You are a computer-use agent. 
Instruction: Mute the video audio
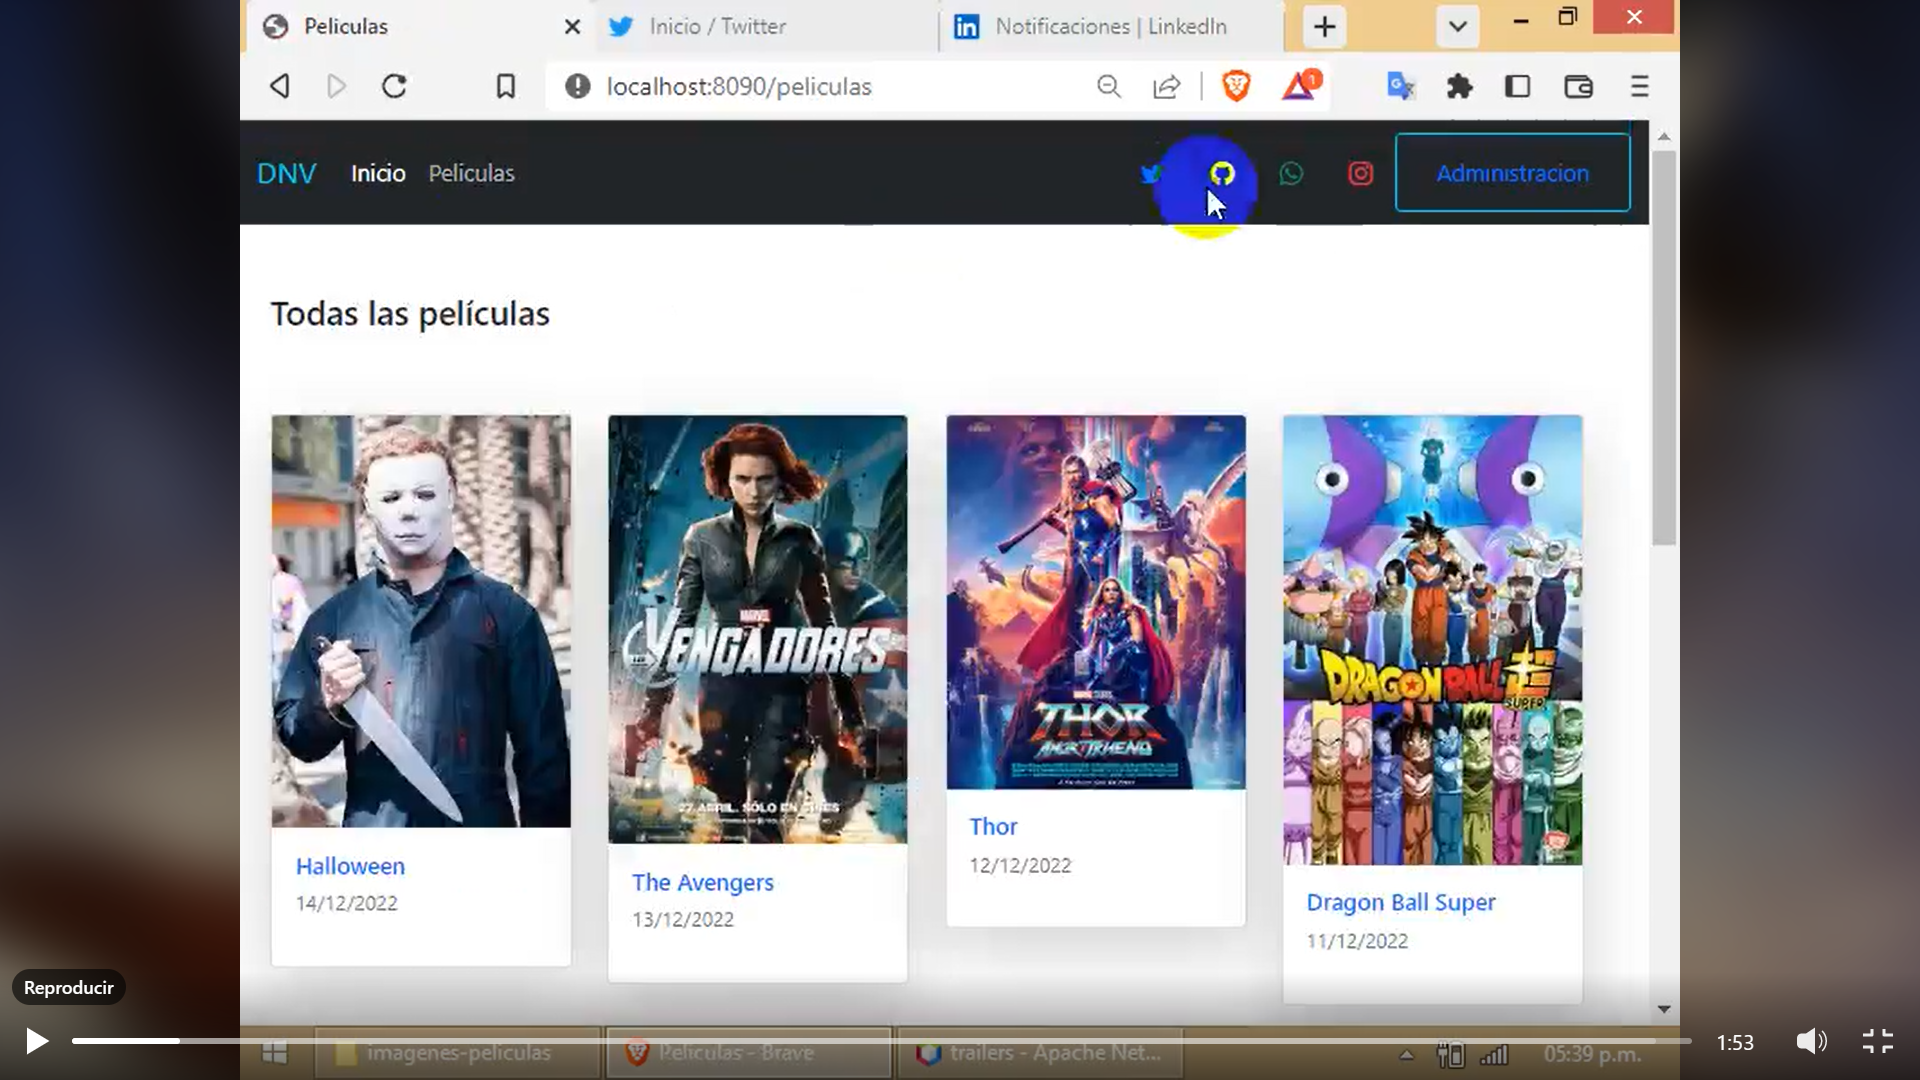(x=1813, y=1041)
